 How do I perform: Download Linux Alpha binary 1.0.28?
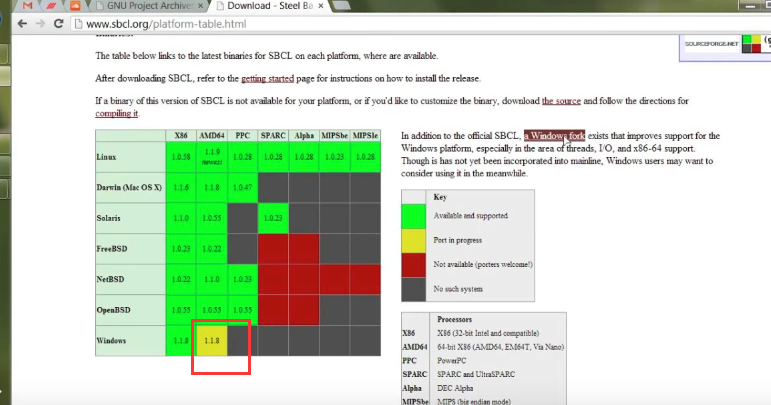[304, 157]
